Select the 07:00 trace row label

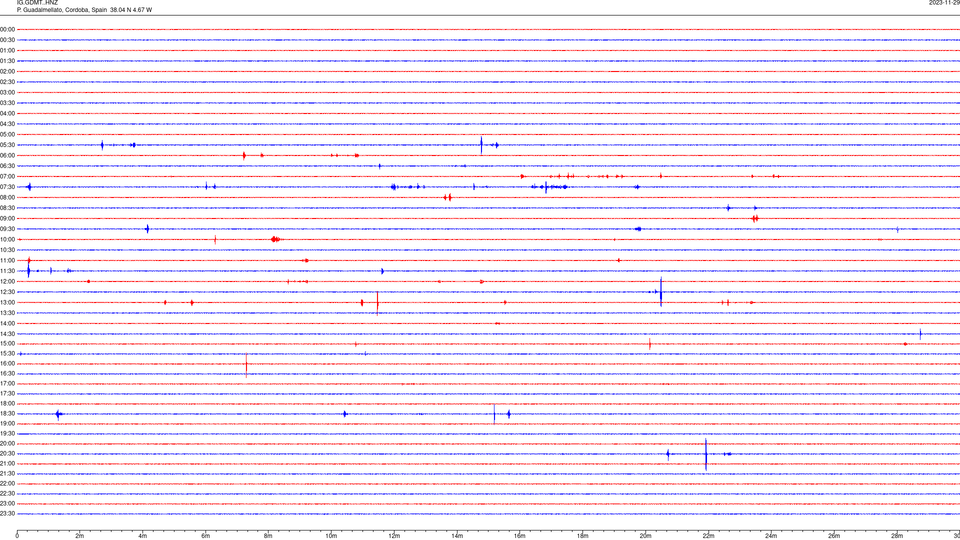click(x=7, y=176)
